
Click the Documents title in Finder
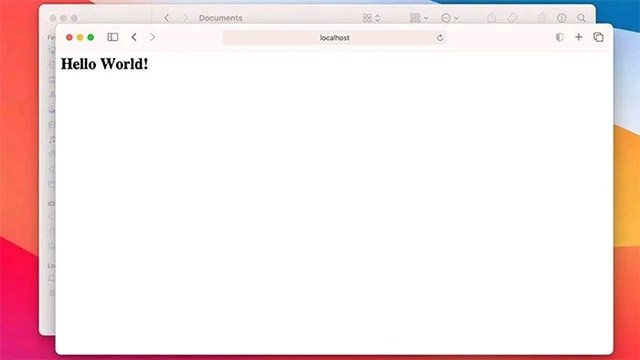[220, 18]
